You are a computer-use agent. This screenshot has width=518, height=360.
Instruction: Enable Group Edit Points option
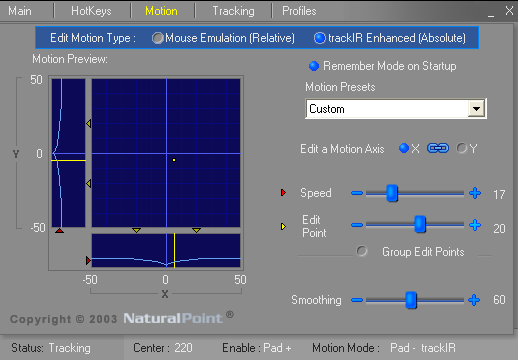tap(362, 251)
